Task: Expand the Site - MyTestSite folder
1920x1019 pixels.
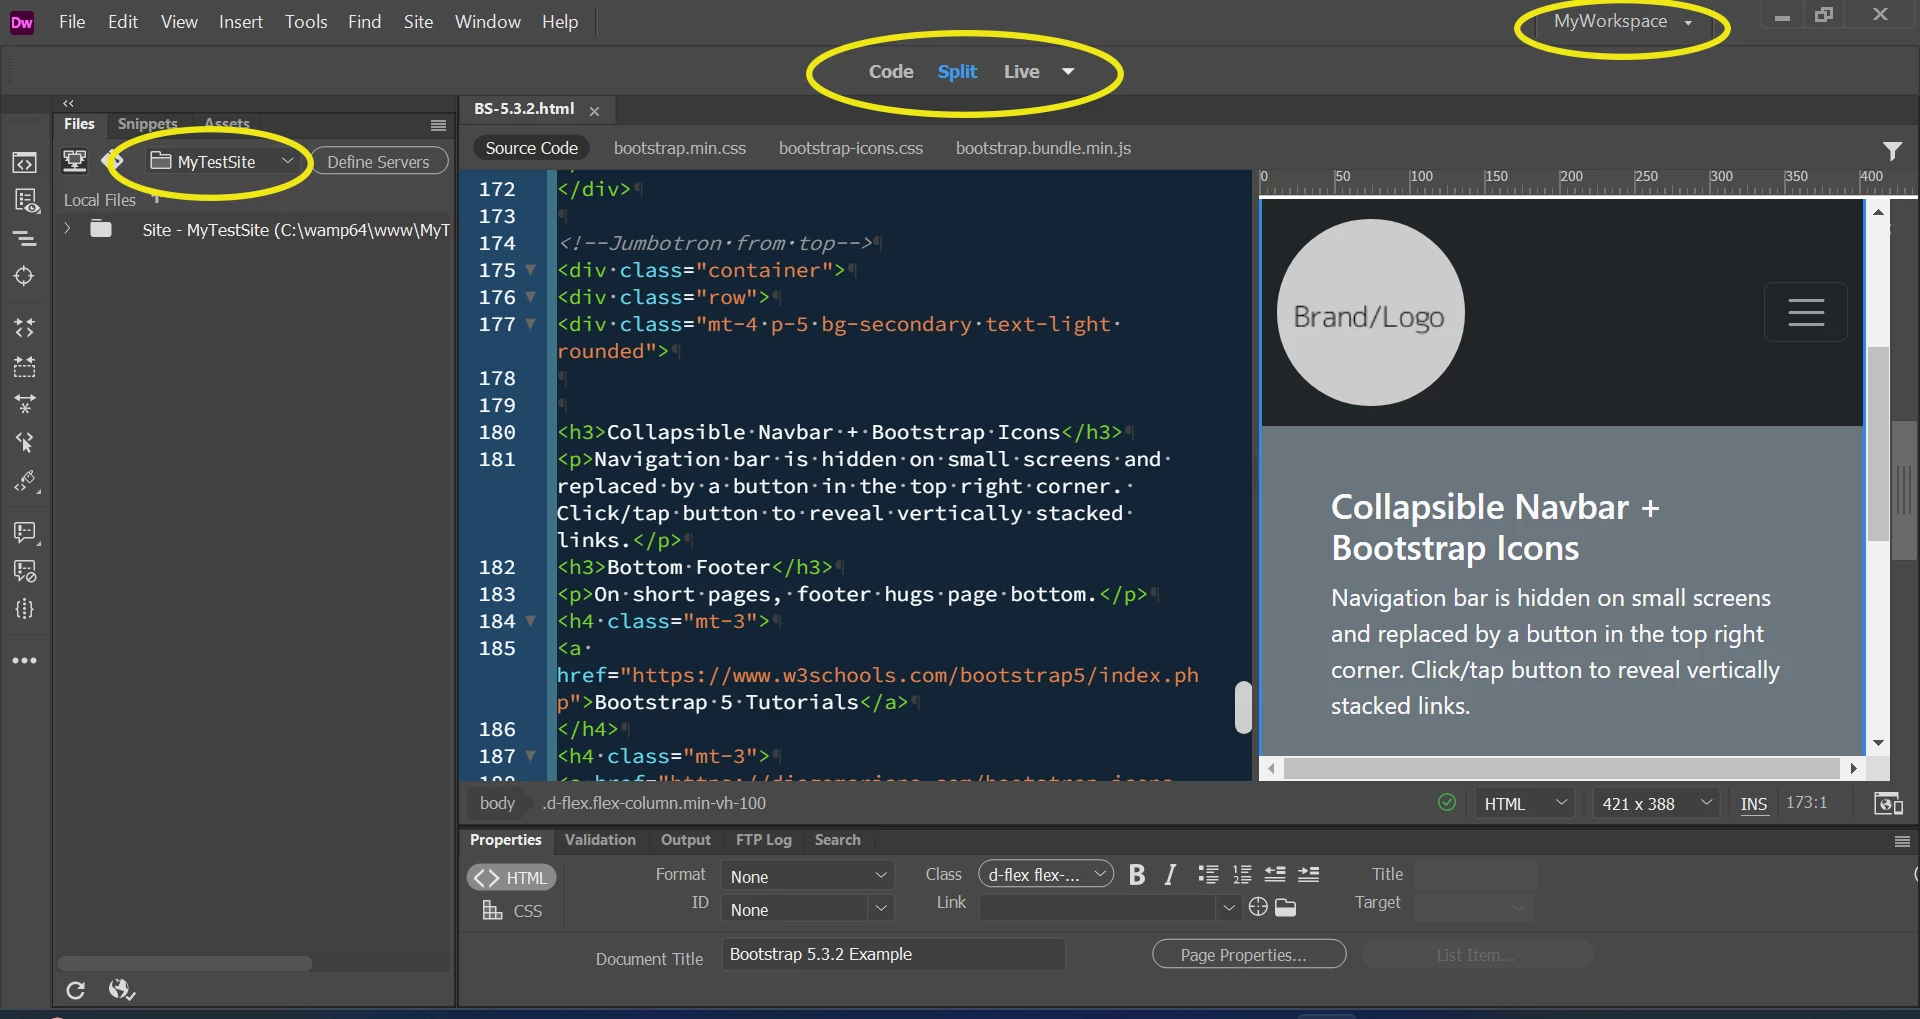Action: (x=67, y=229)
